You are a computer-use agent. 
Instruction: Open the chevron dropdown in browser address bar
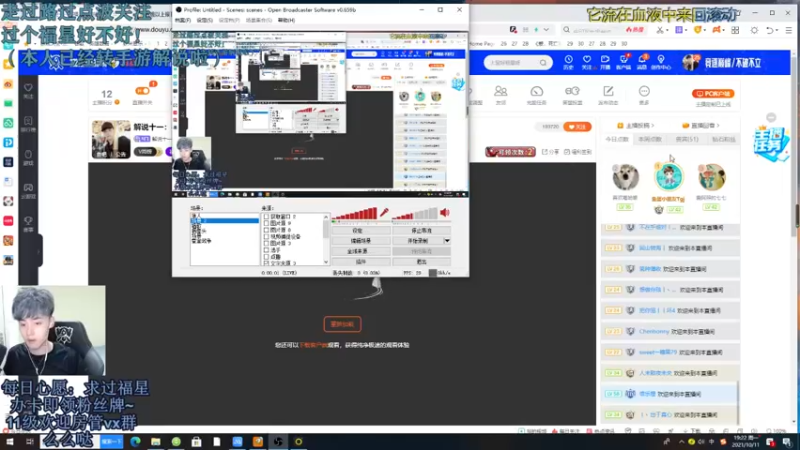point(546,30)
